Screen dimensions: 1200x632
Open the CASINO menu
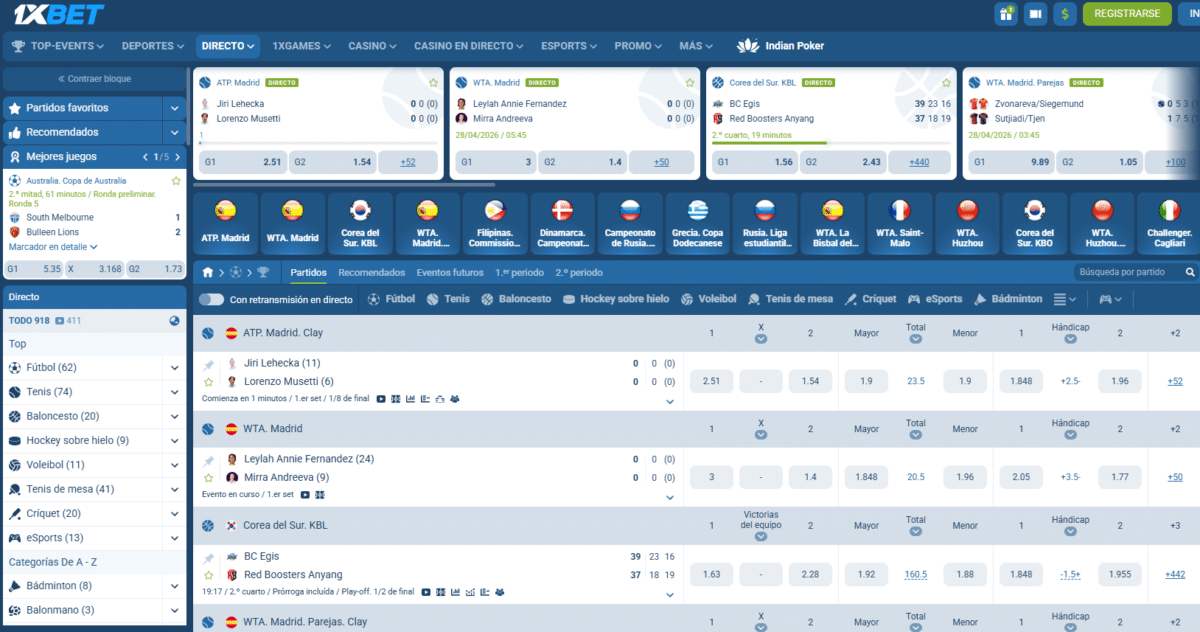point(372,45)
